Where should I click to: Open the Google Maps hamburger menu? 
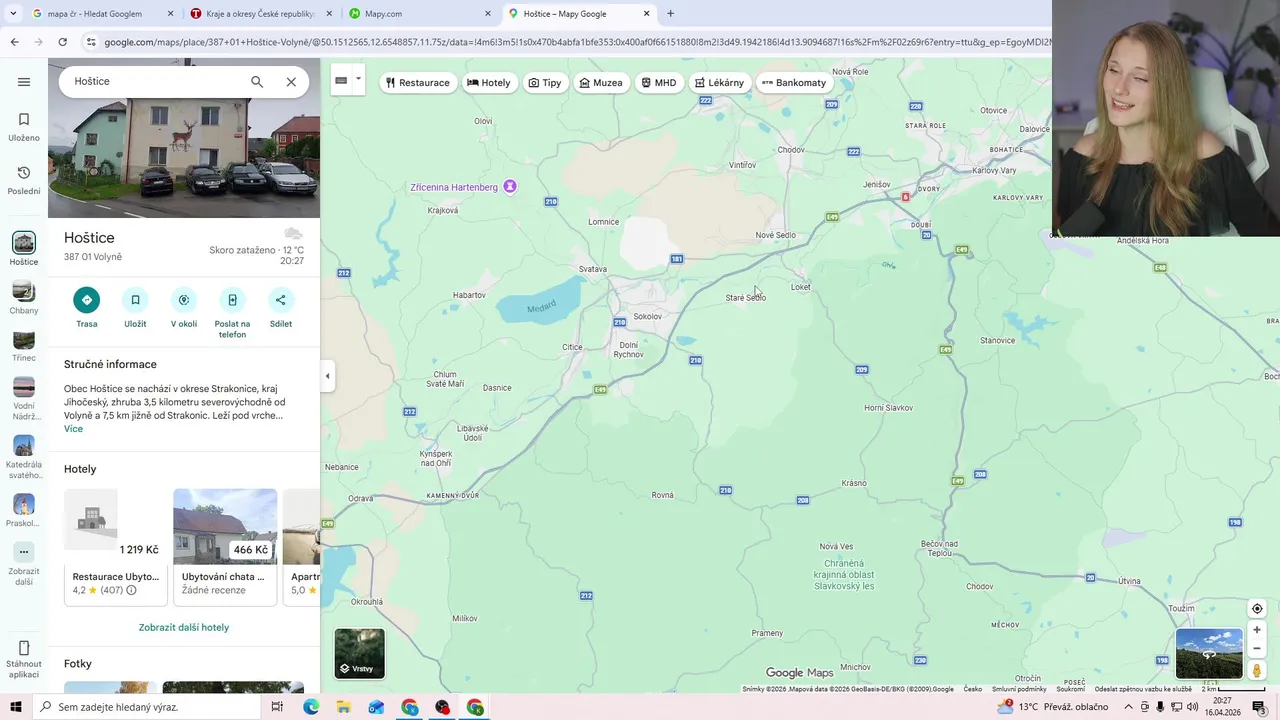click(24, 82)
